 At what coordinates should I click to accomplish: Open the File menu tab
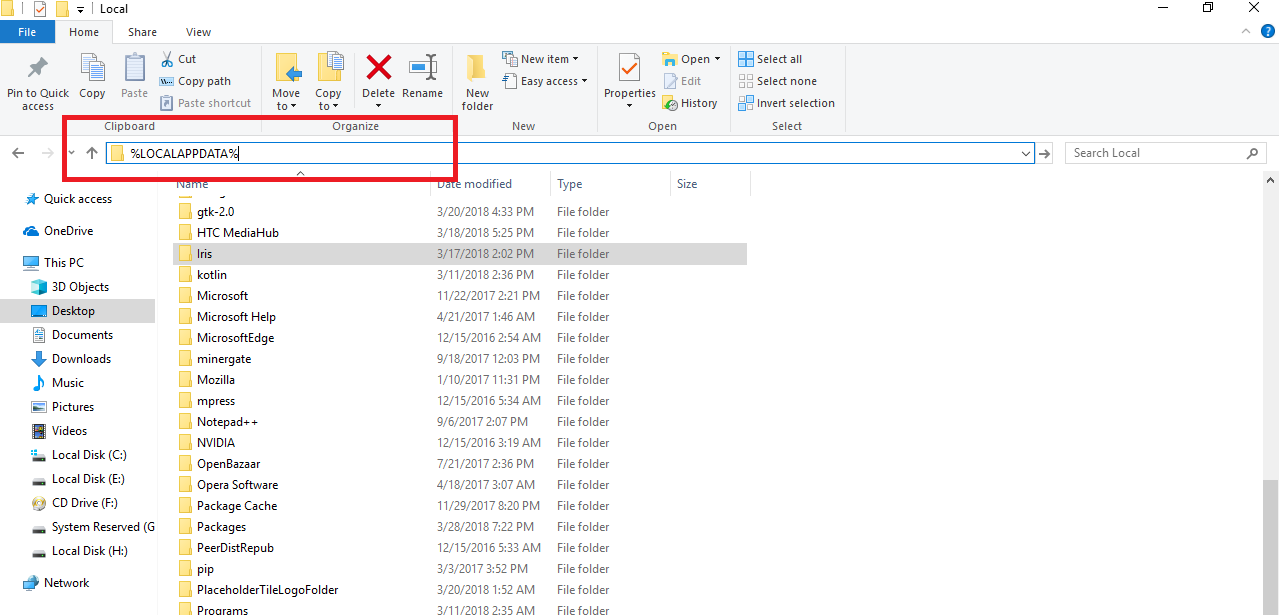click(x=27, y=32)
